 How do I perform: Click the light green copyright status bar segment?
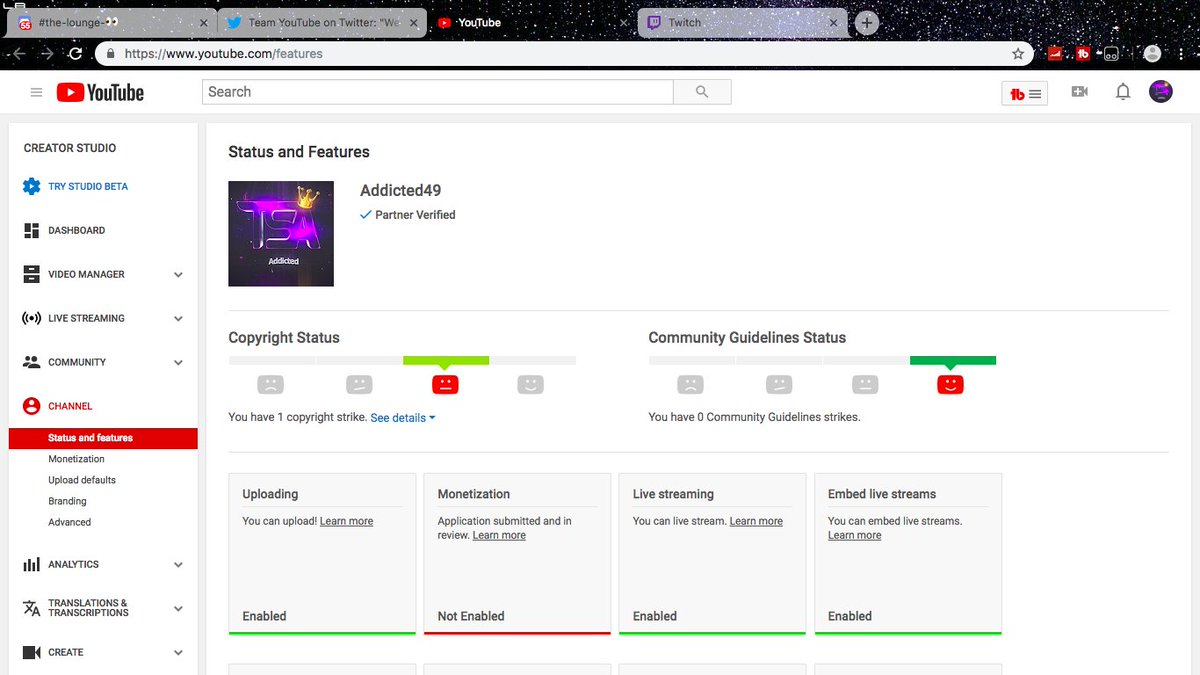446,360
